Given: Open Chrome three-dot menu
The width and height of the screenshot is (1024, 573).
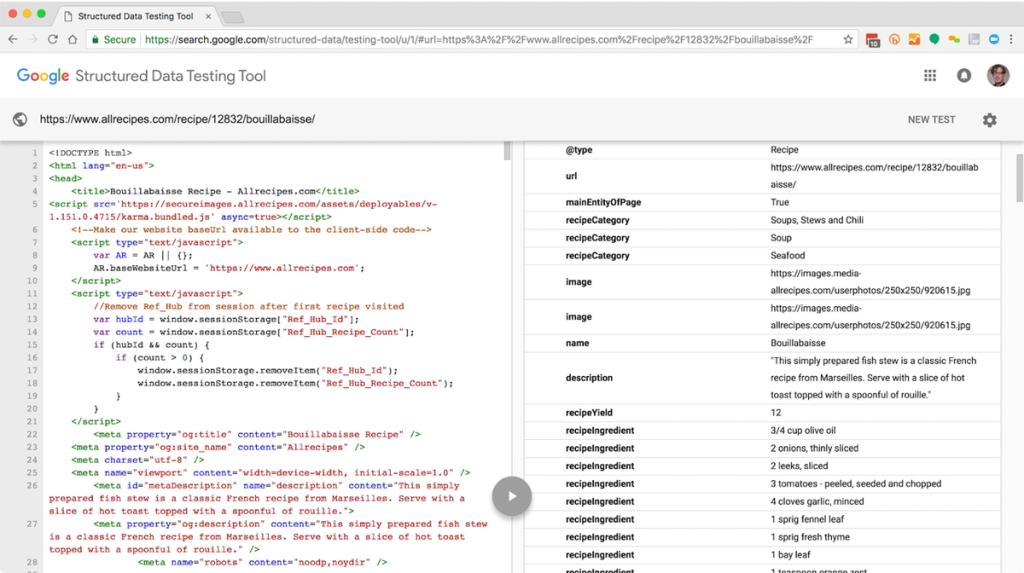Looking at the screenshot, I should [x=1012, y=39].
